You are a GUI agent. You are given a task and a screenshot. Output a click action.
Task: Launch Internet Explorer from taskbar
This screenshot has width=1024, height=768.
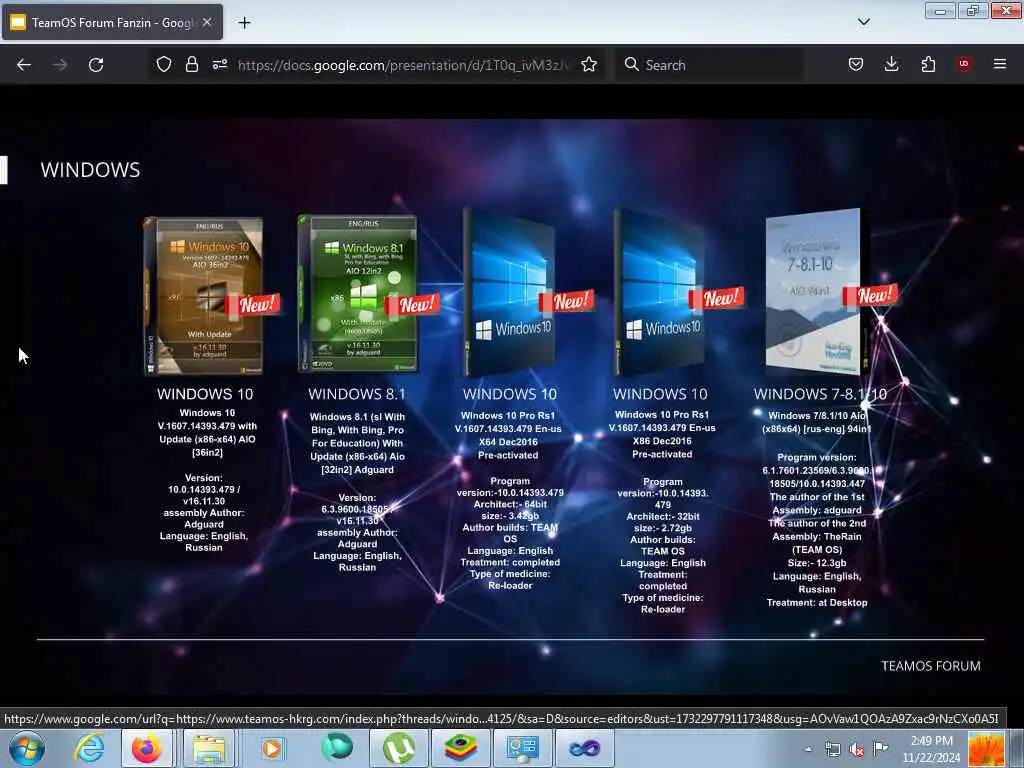[x=89, y=748]
